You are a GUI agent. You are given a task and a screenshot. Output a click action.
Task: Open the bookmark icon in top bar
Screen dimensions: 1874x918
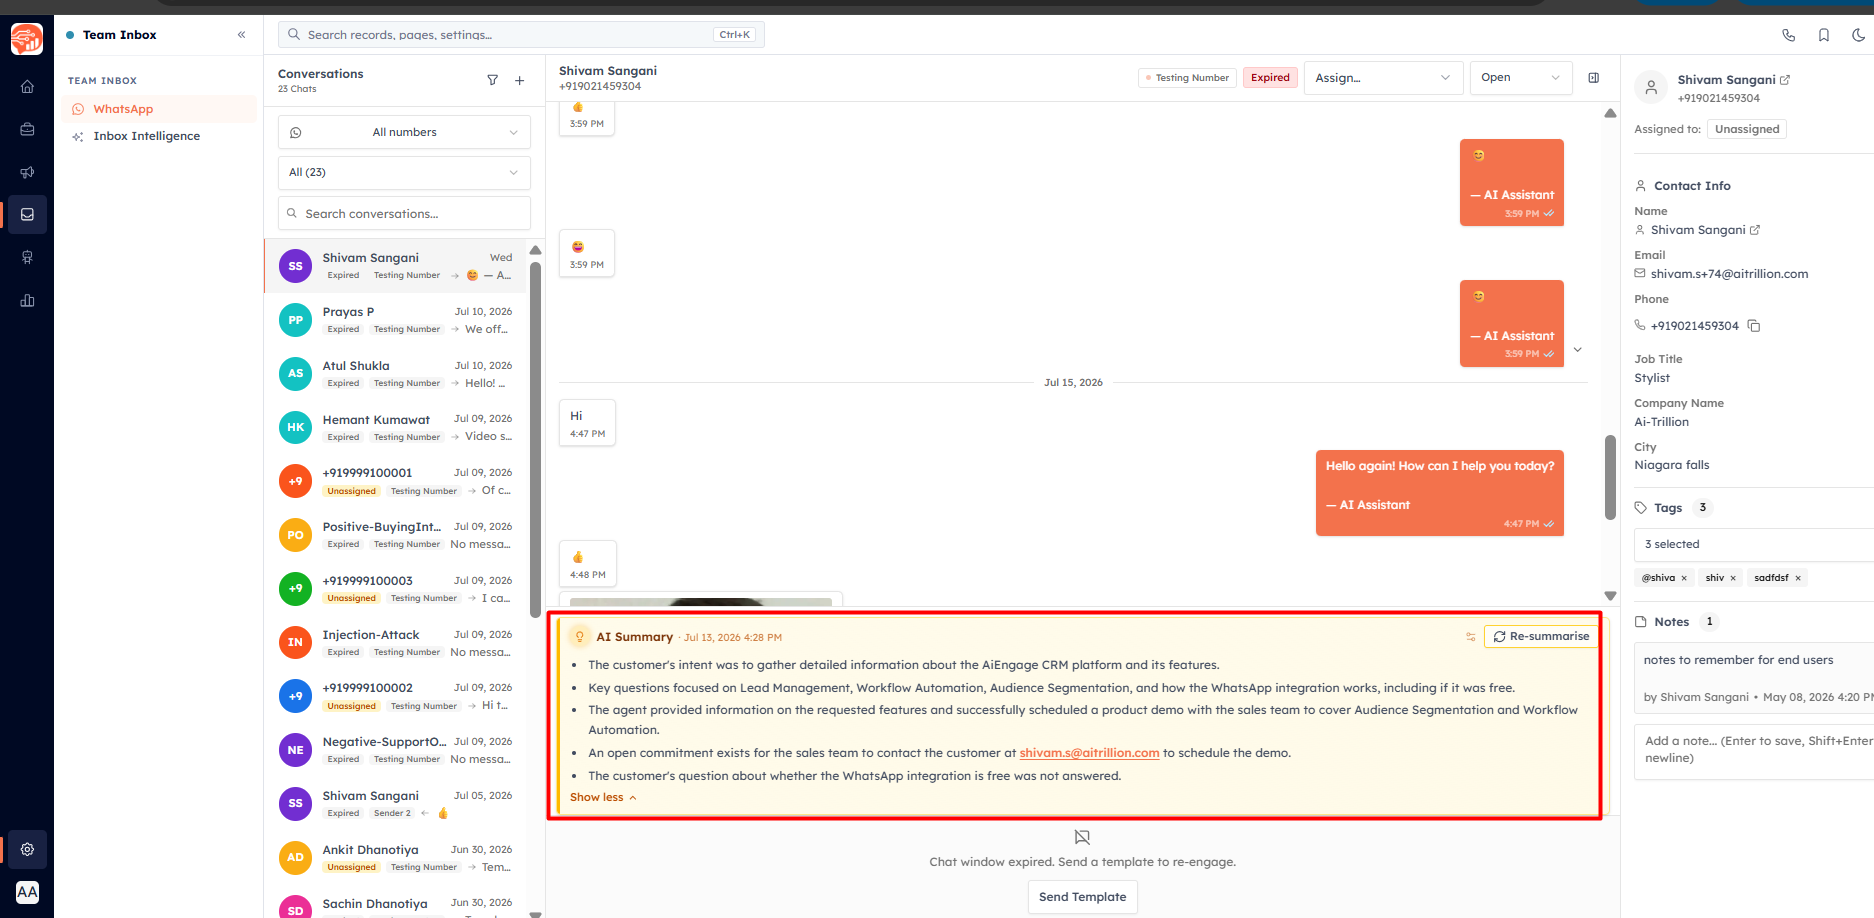tap(1824, 35)
